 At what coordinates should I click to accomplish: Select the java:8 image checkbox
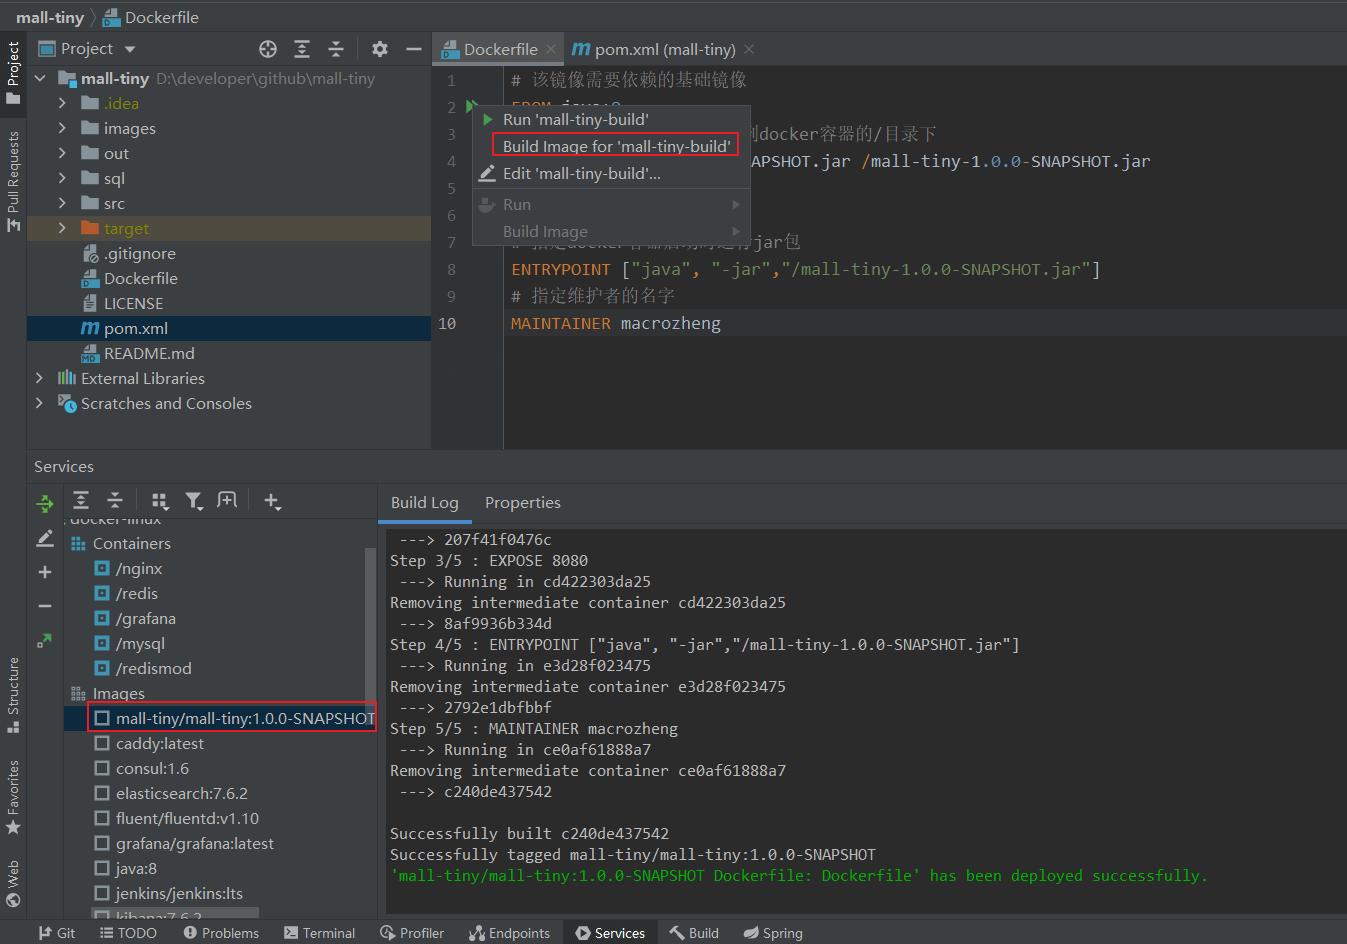(x=102, y=868)
